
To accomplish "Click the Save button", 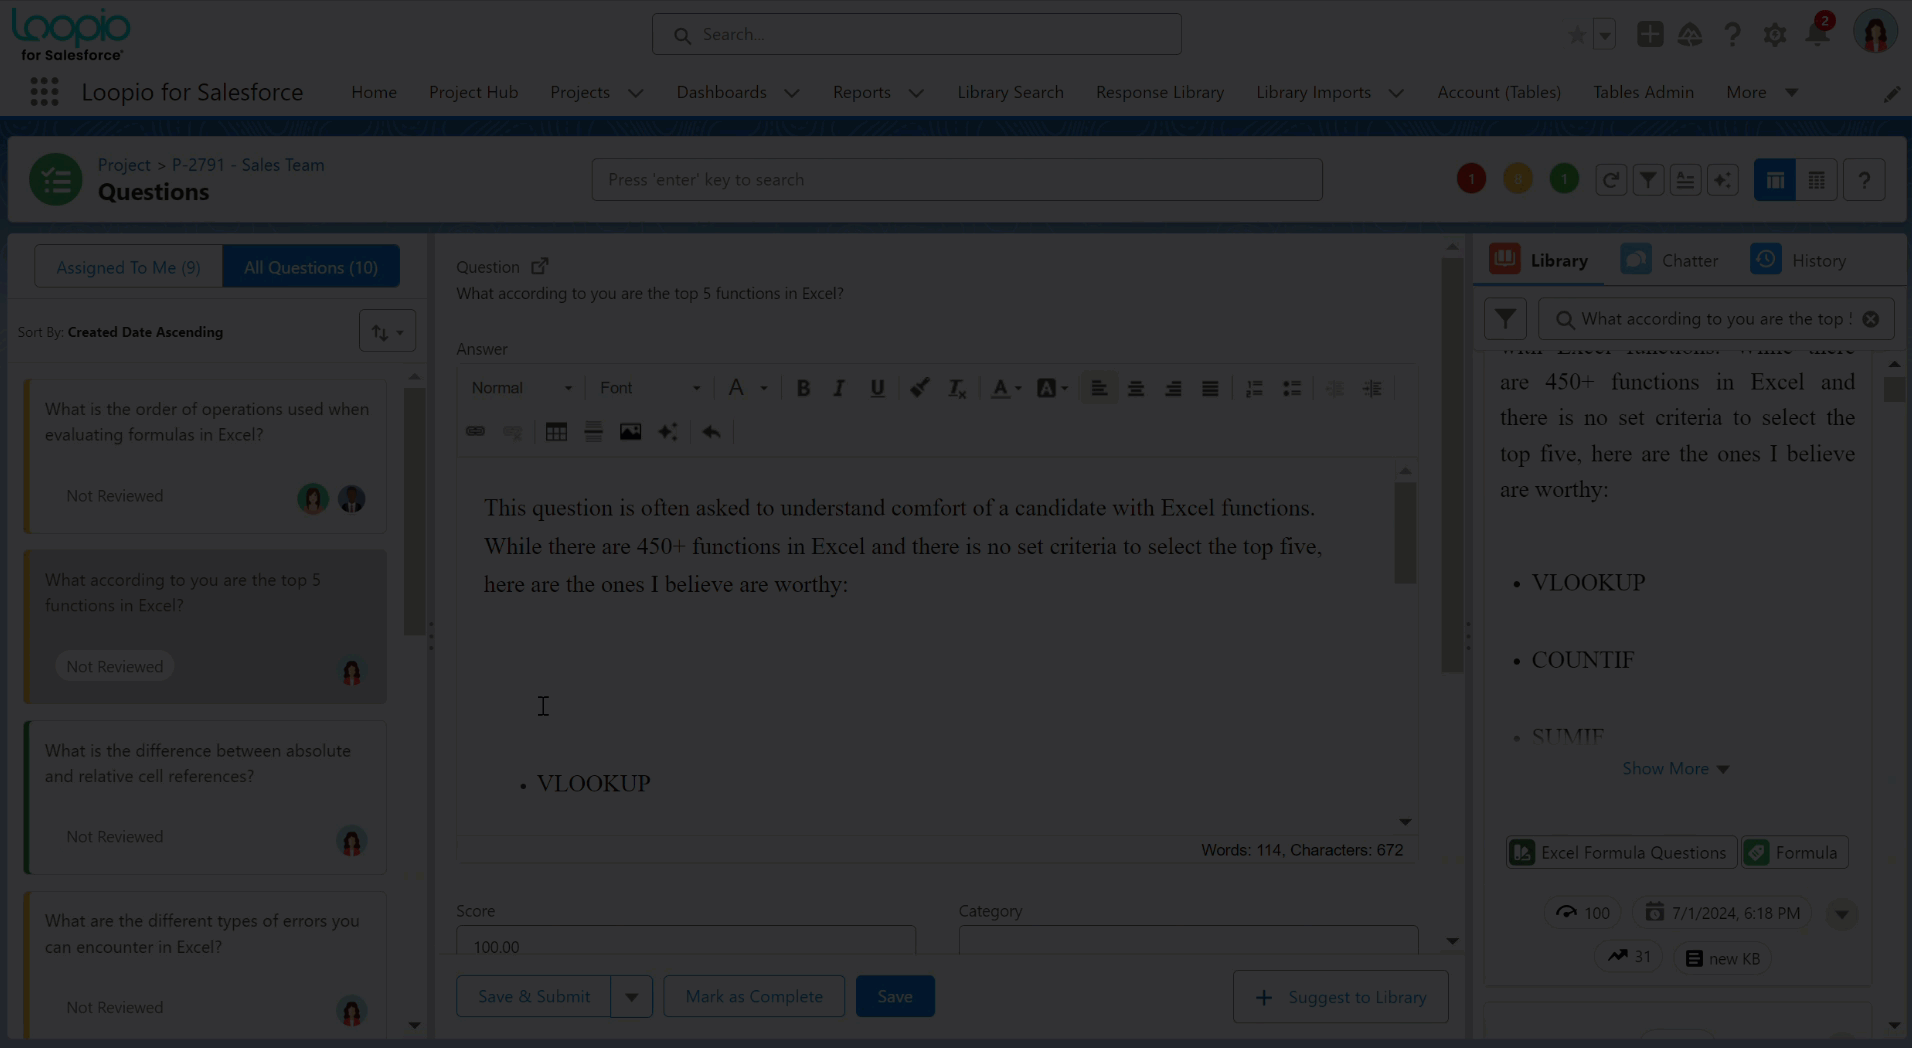I will 895,997.
